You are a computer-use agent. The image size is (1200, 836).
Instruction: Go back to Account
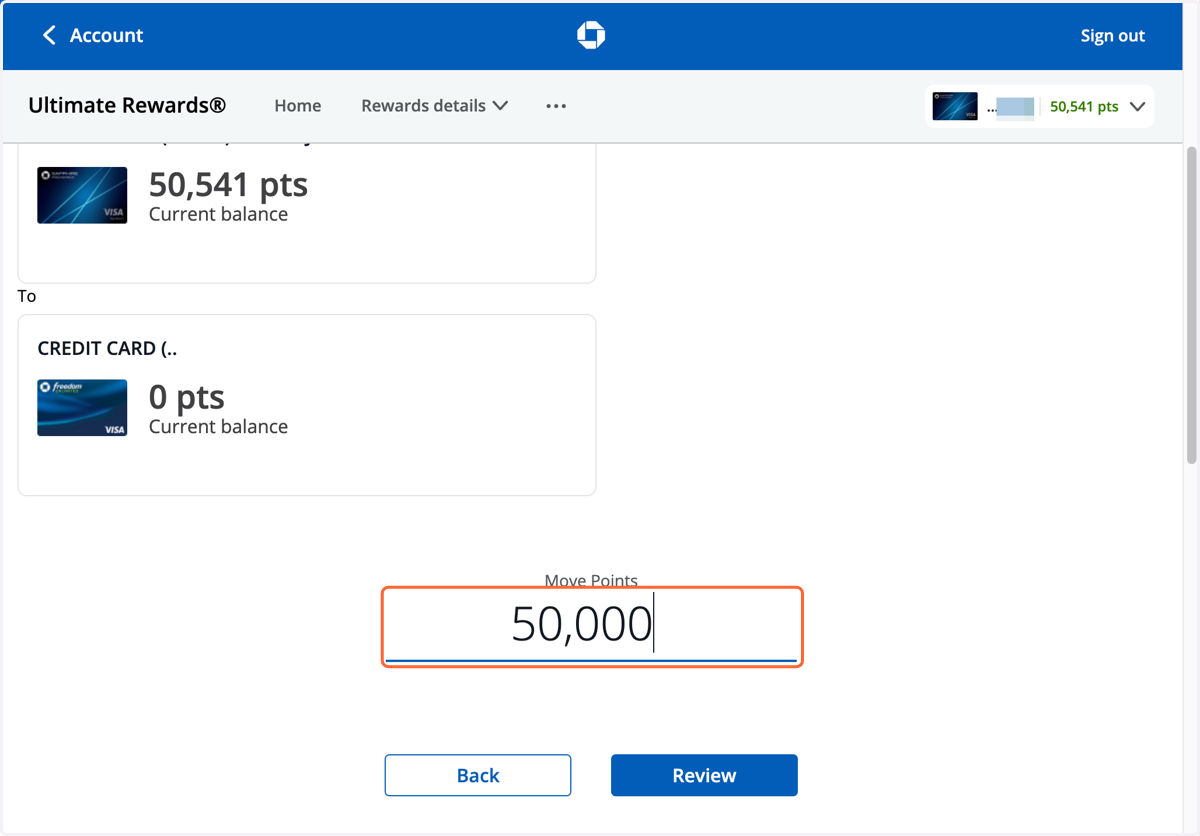92,35
